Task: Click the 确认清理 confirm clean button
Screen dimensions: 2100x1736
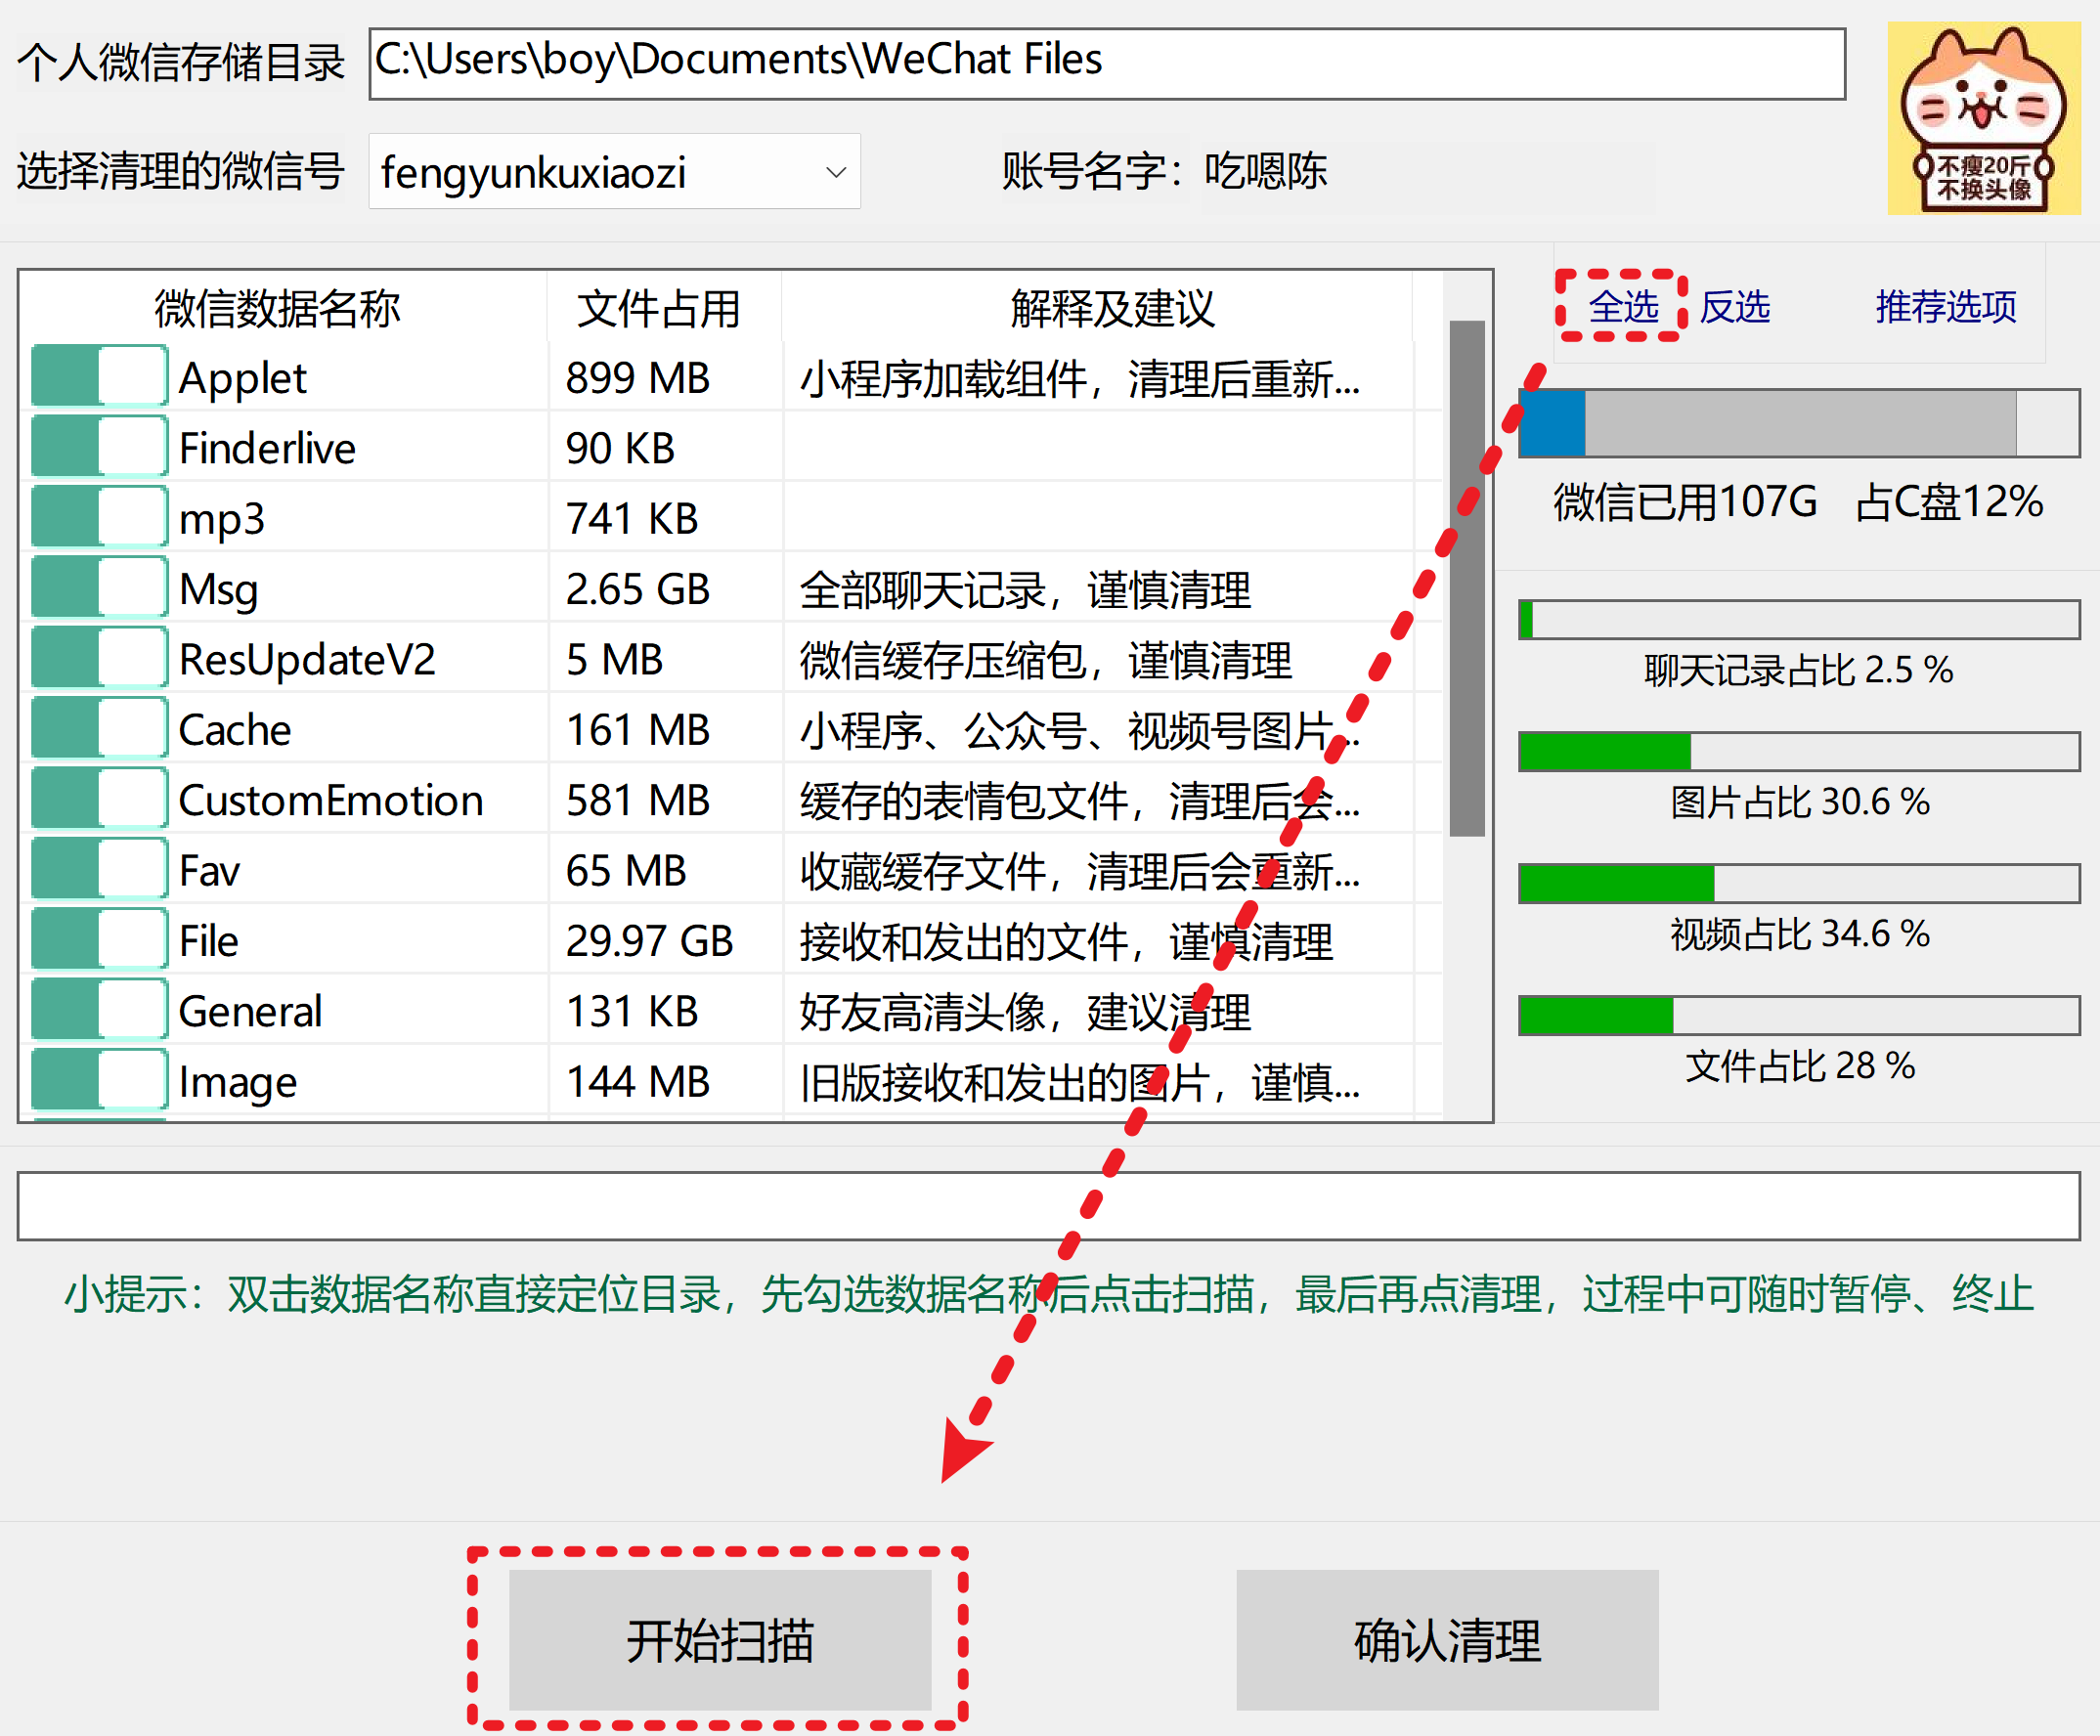Action: click(x=1447, y=1640)
